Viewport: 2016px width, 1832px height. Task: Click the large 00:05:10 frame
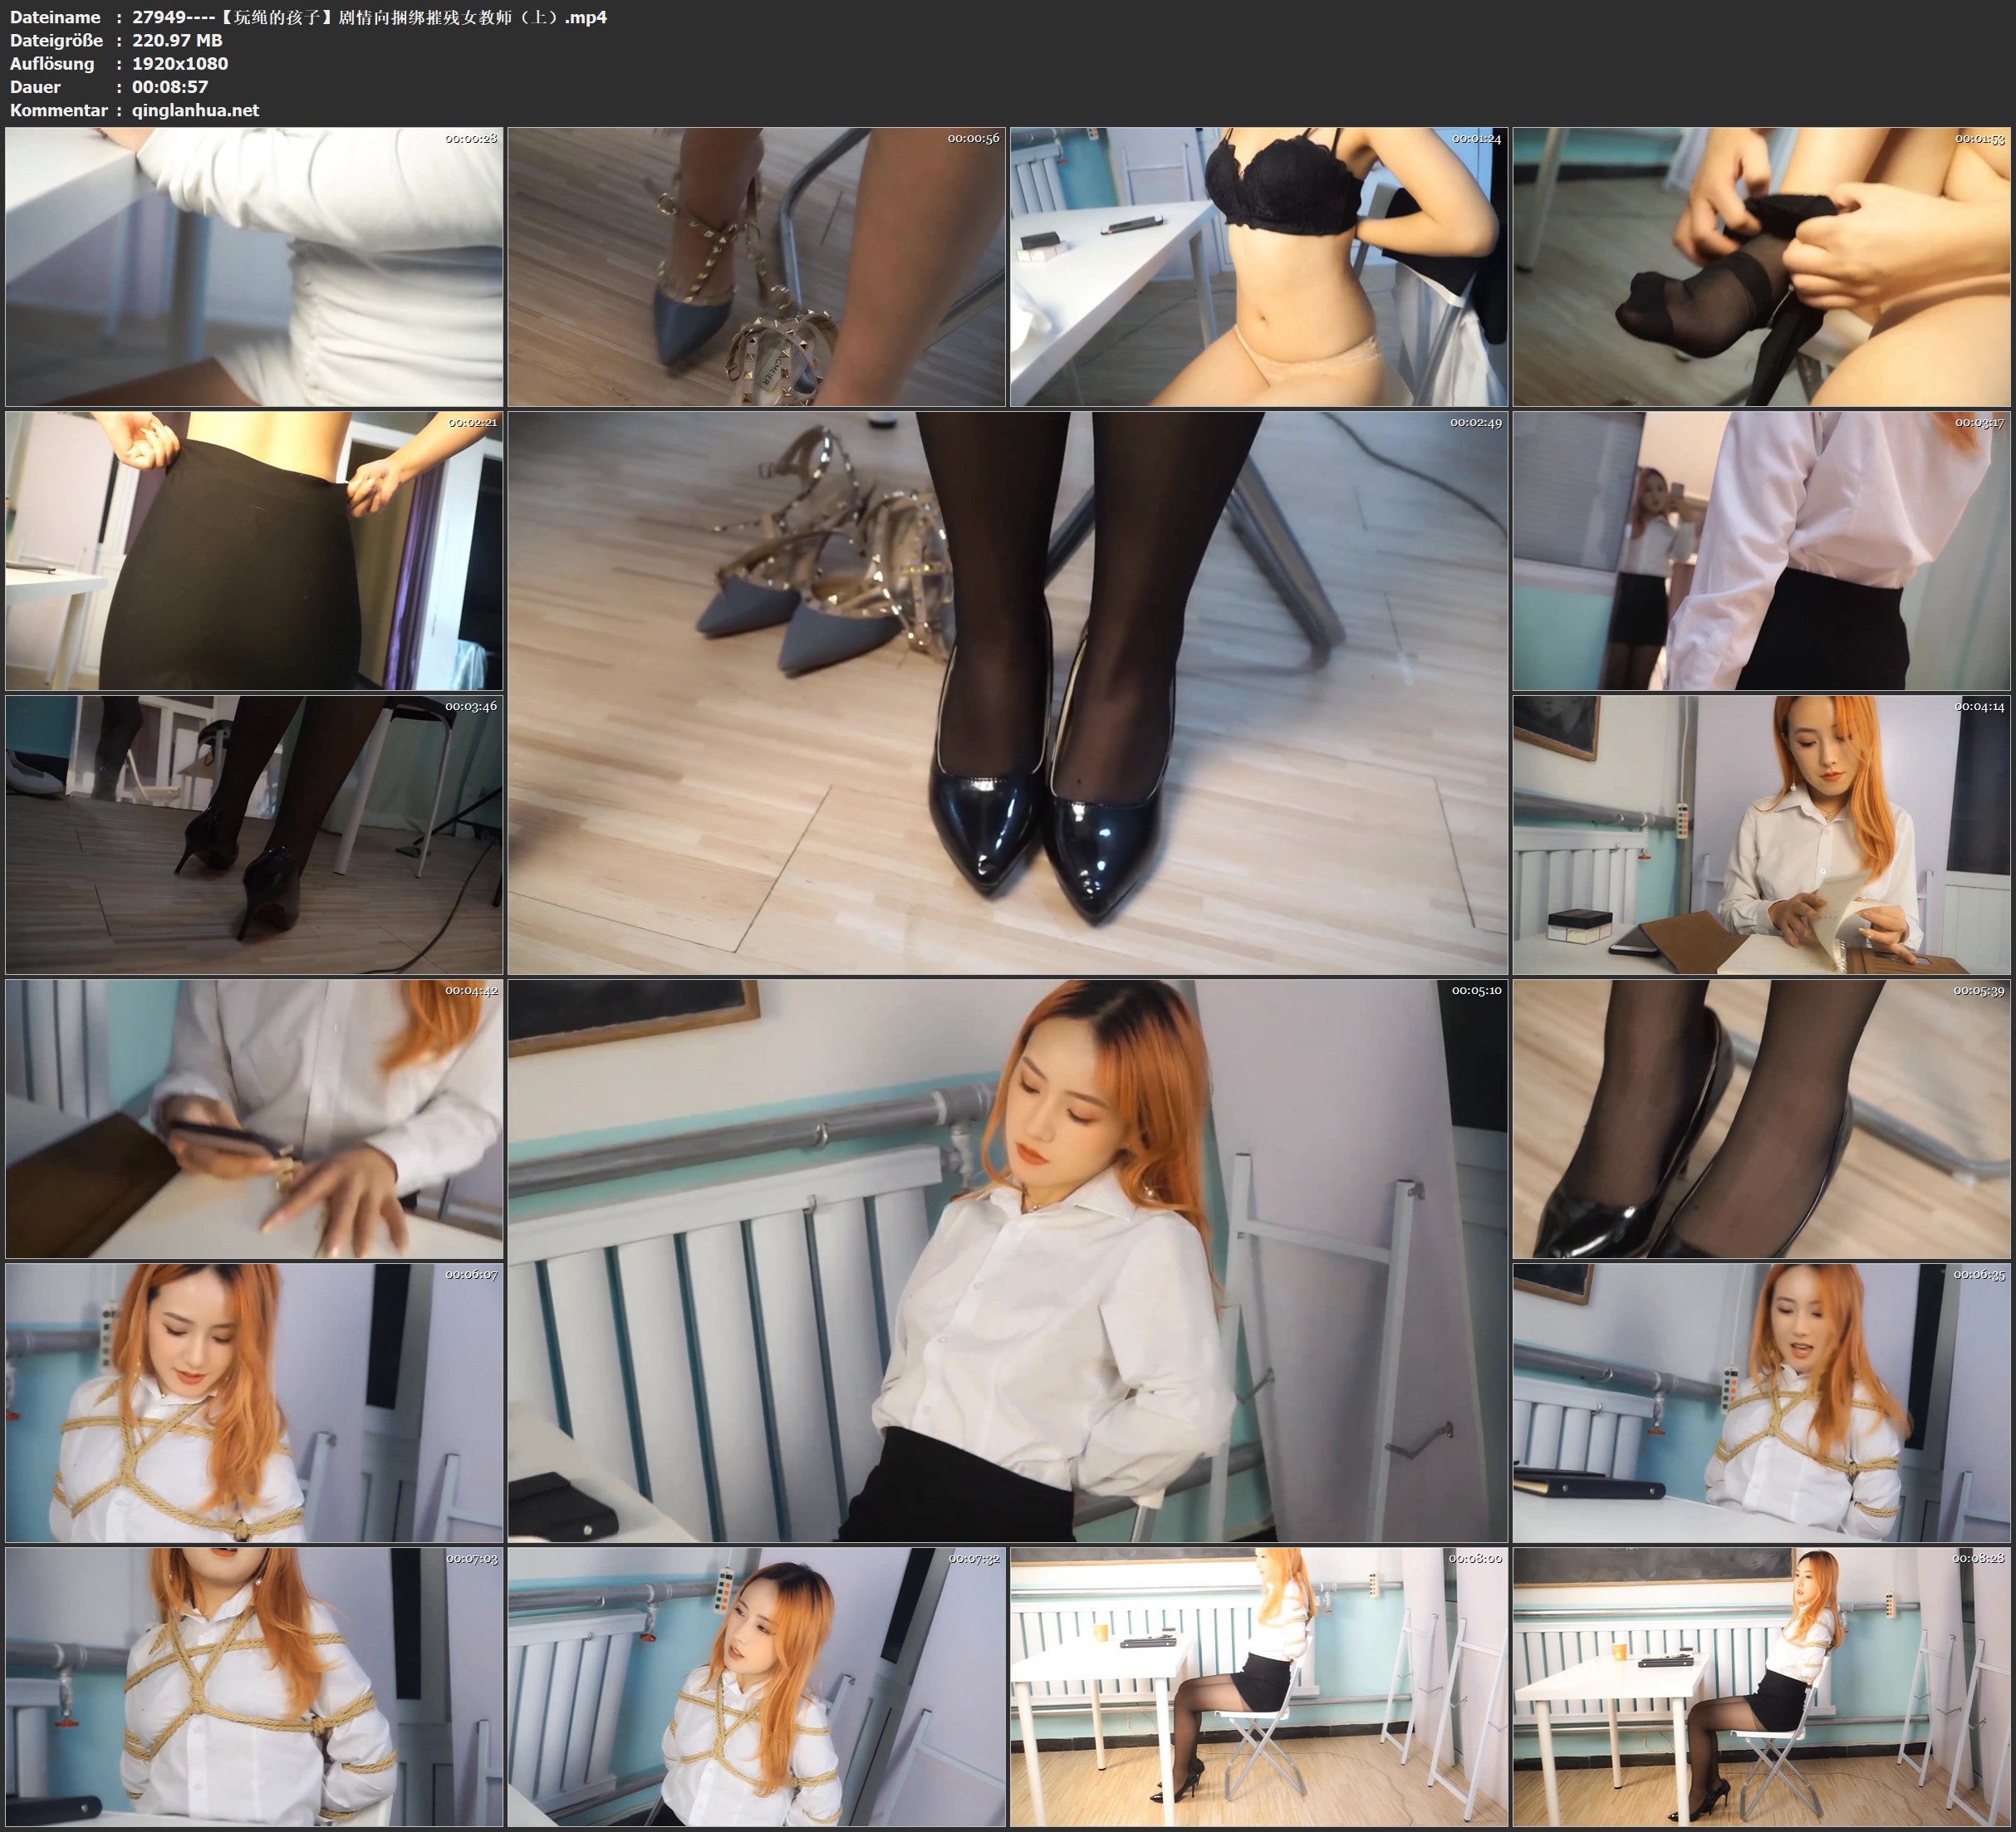1007,1260
